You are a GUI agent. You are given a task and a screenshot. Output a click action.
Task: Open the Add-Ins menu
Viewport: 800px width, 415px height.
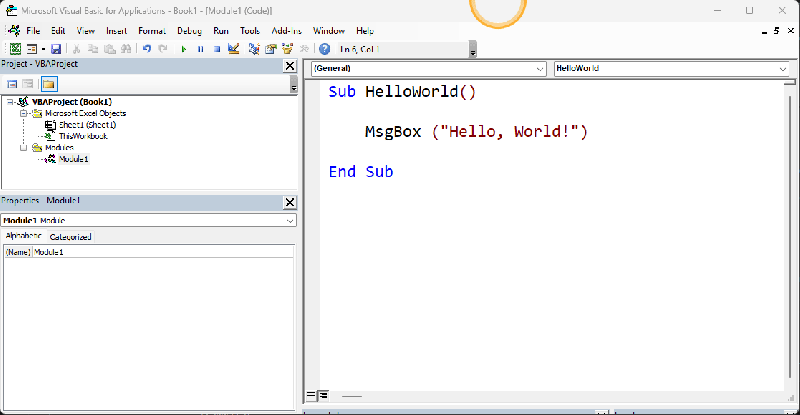tap(287, 31)
